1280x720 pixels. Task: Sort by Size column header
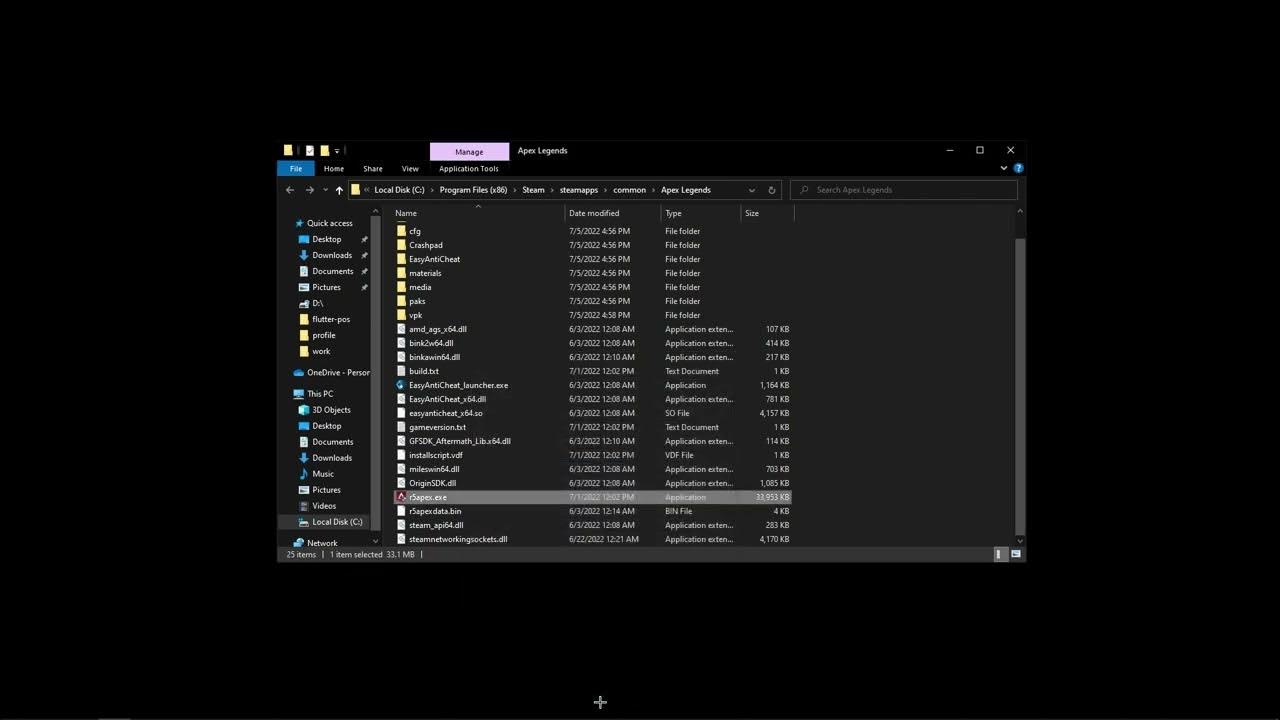point(767,213)
